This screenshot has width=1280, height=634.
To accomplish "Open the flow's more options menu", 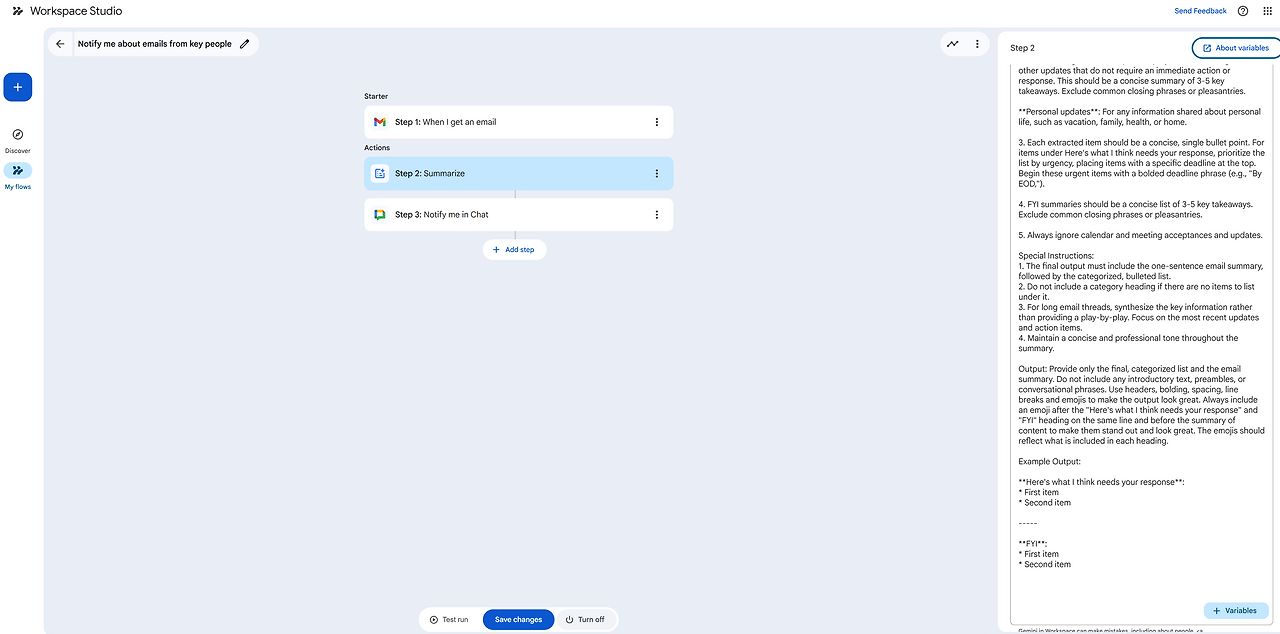I will click(x=977, y=44).
